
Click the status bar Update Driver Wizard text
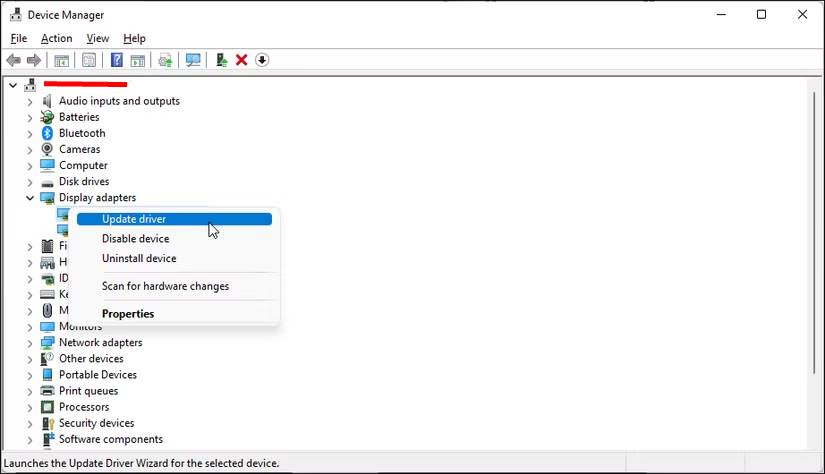point(141,463)
